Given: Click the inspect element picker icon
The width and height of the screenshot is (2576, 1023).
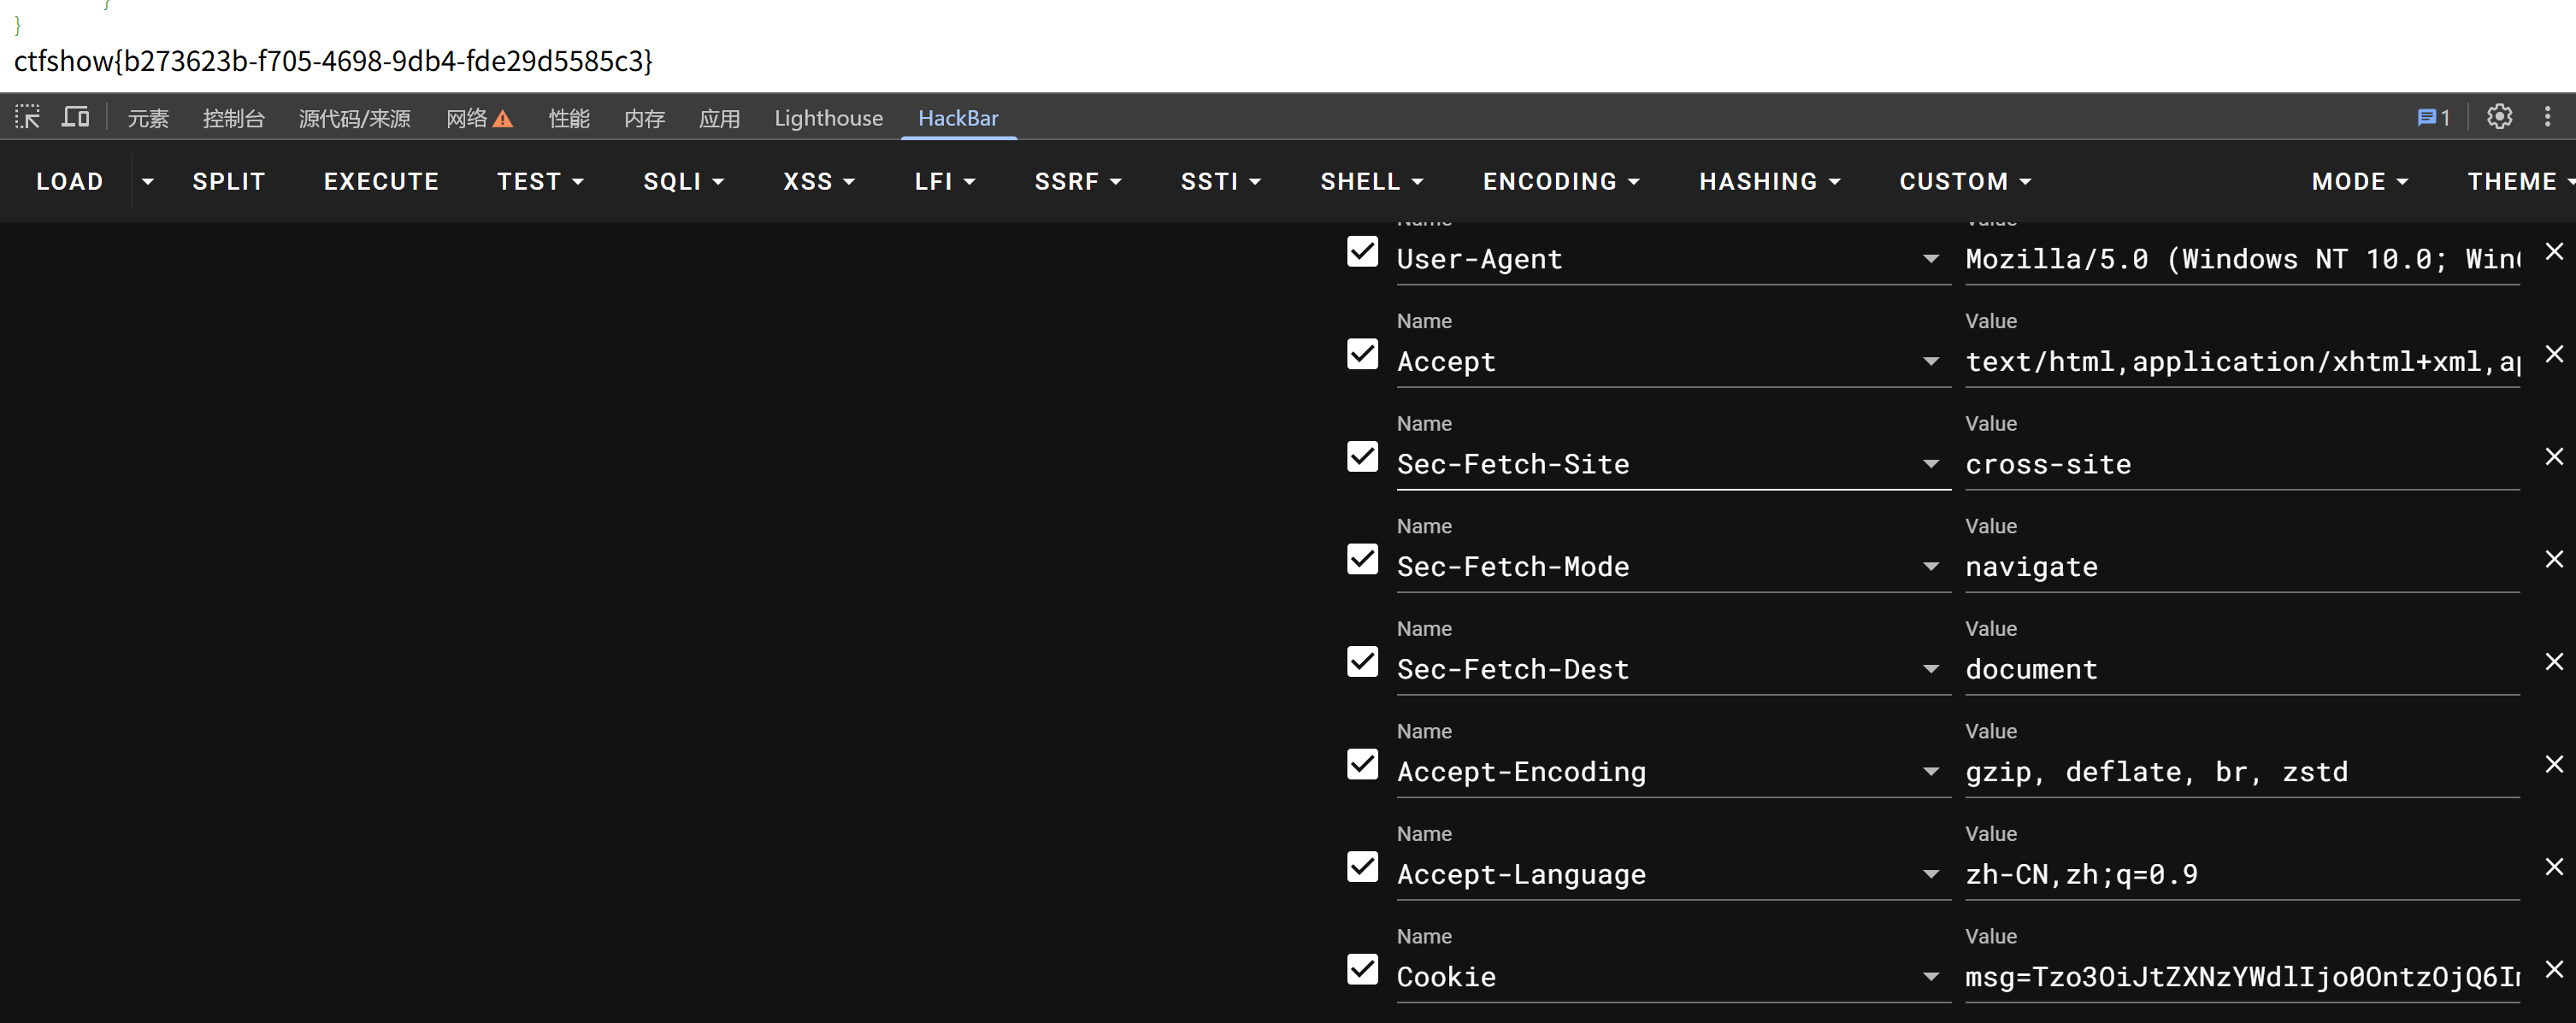Looking at the screenshot, I should (27, 117).
